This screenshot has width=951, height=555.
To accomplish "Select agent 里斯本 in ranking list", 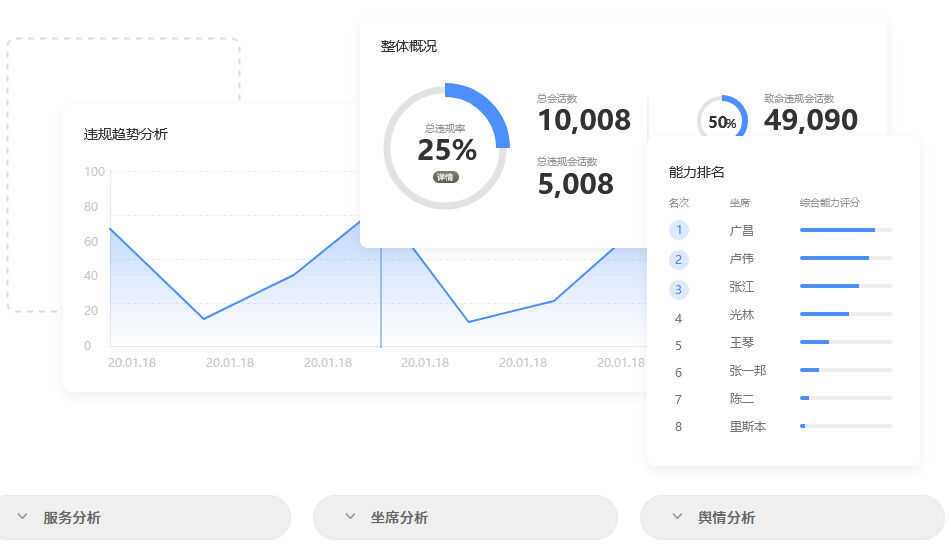I will [747, 427].
